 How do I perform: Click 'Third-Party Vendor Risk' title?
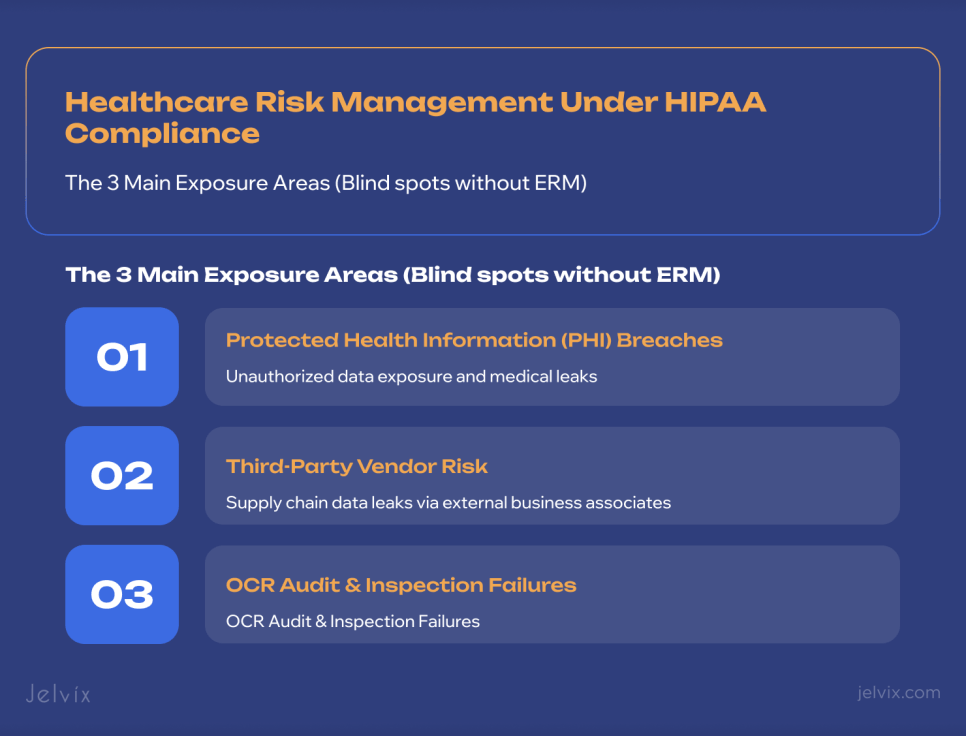[357, 466]
